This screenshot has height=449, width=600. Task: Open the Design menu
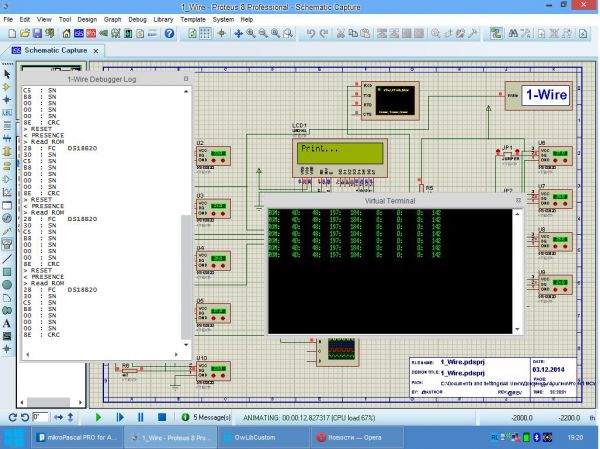[87, 19]
